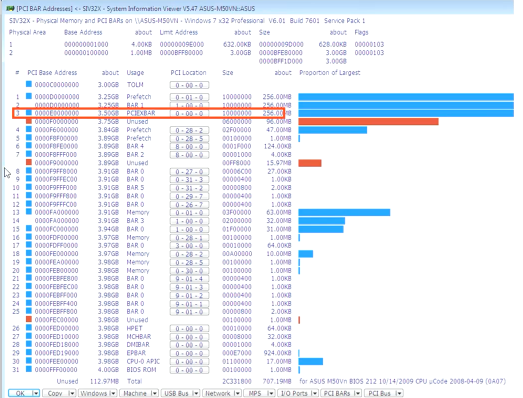Click the PCI Bus button

(x=380, y=393)
